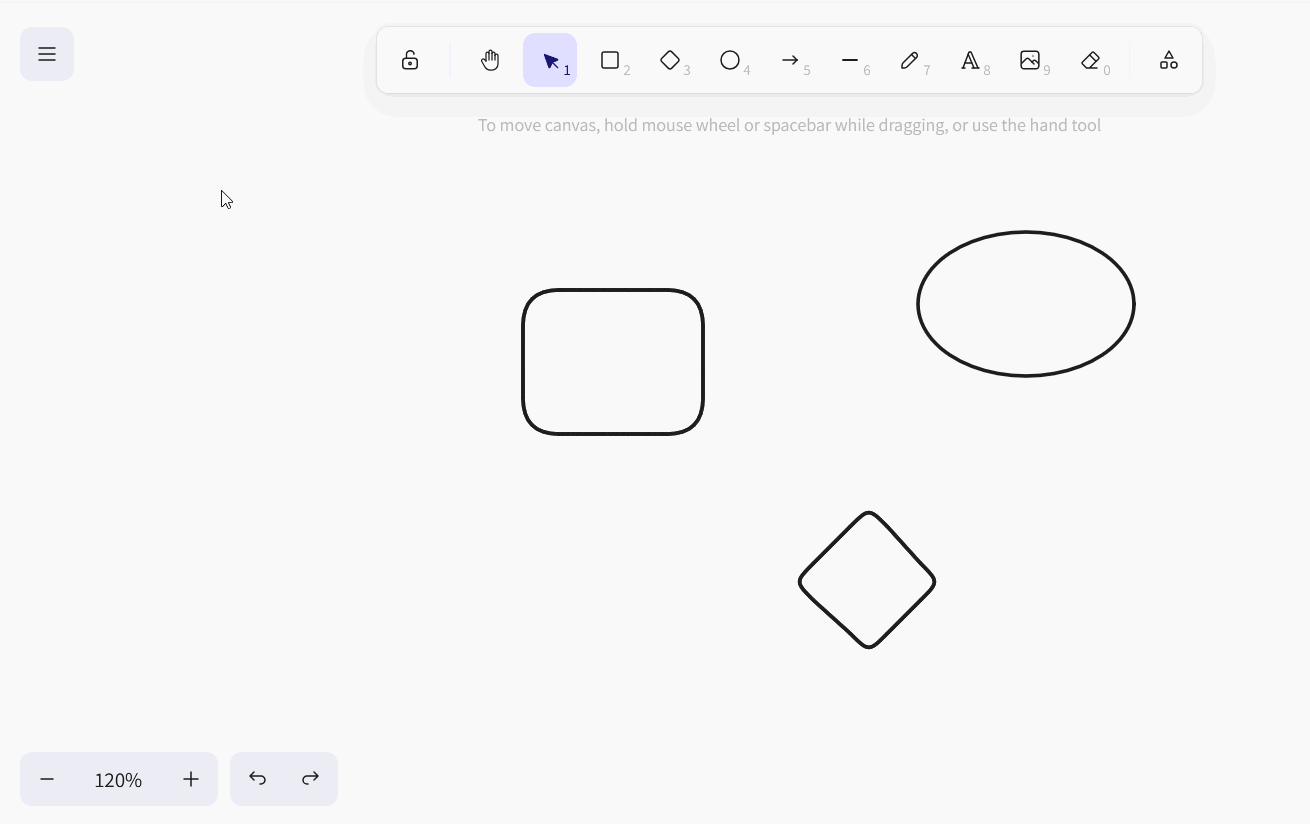Image resolution: width=1310 pixels, height=824 pixels.
Task: Open the hamburger main menu
Action: click(47, 54)
